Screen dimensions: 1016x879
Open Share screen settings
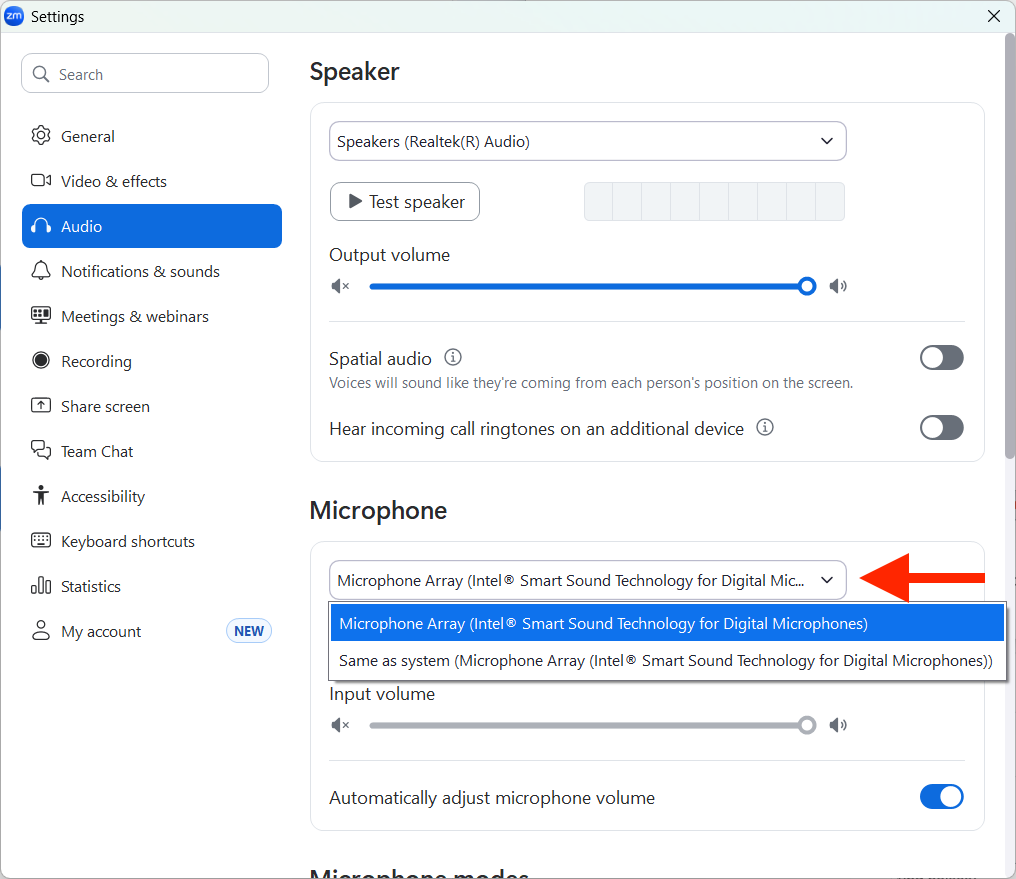[152, 406]
